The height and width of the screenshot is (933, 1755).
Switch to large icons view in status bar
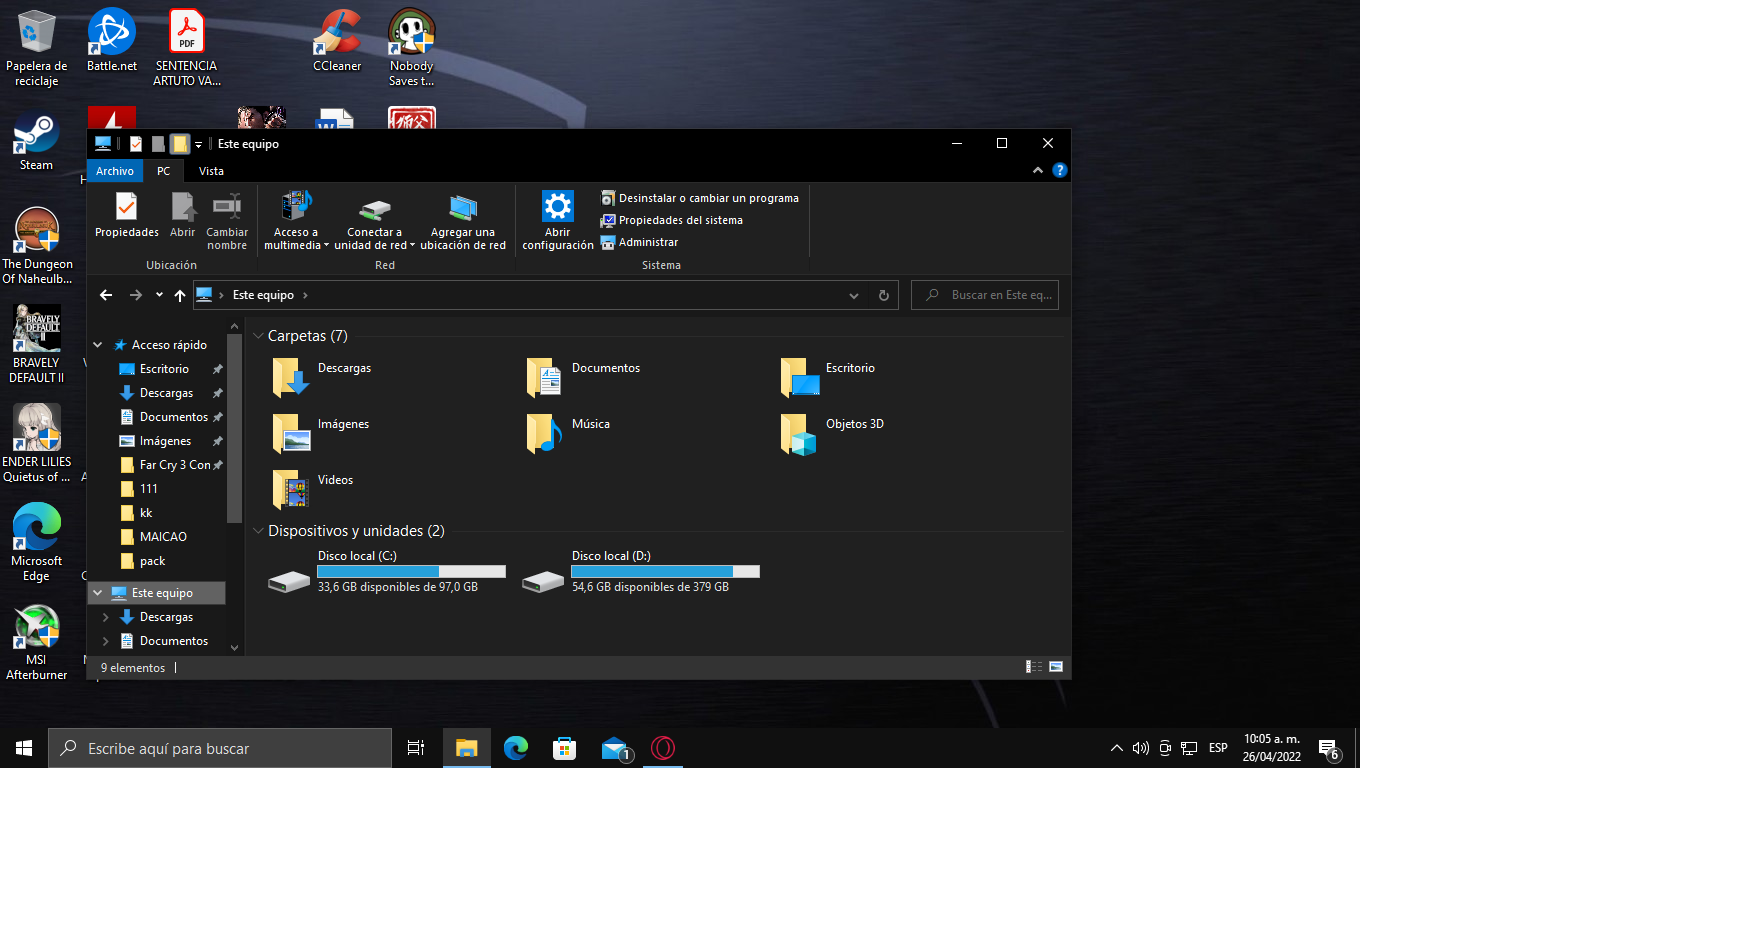pos(1056,667)
